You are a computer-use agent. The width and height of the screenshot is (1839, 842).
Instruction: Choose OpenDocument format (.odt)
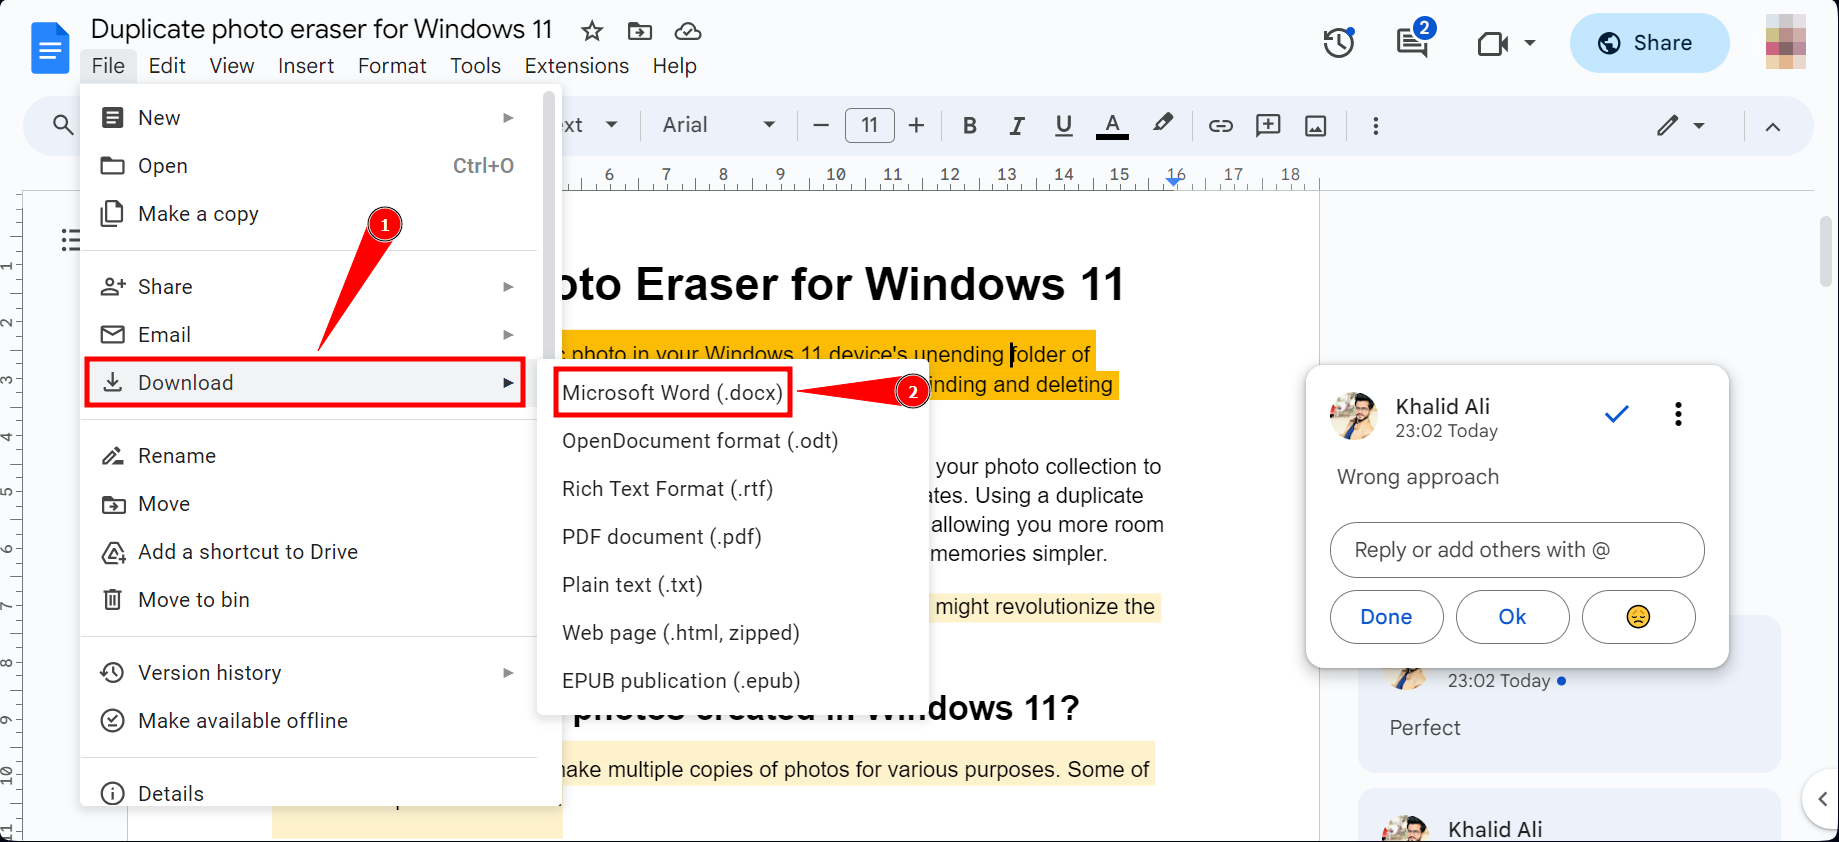(x=700, y=441)
